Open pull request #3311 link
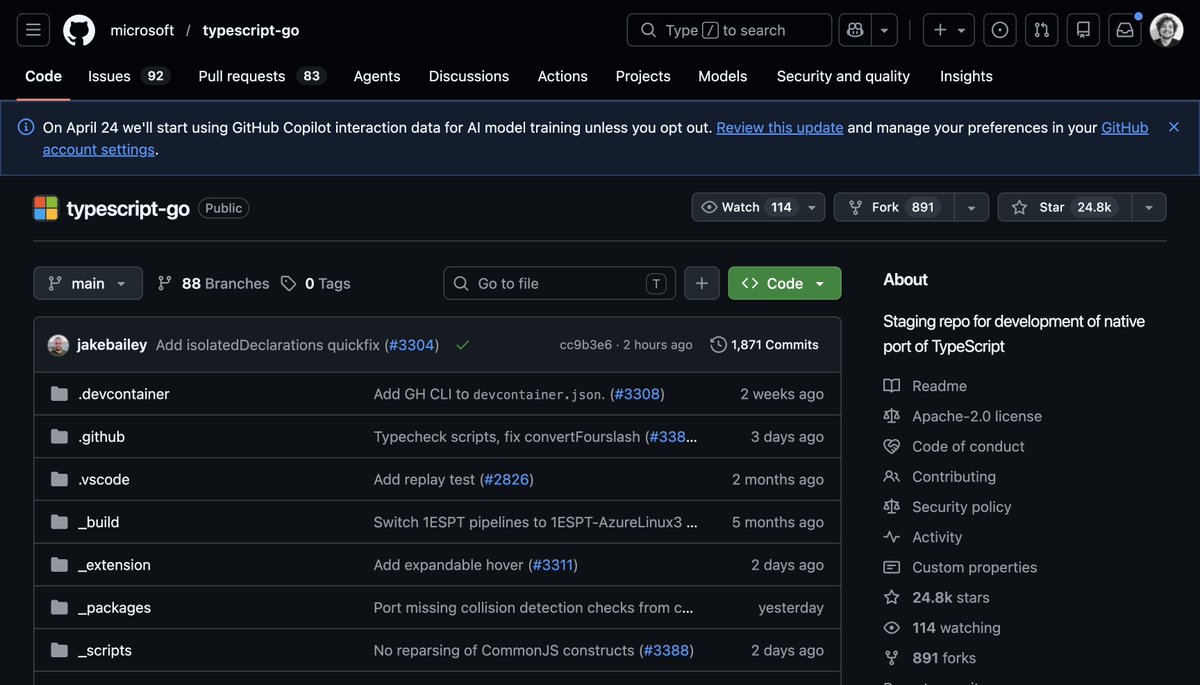1200x685 pixels. coord(553,565)
